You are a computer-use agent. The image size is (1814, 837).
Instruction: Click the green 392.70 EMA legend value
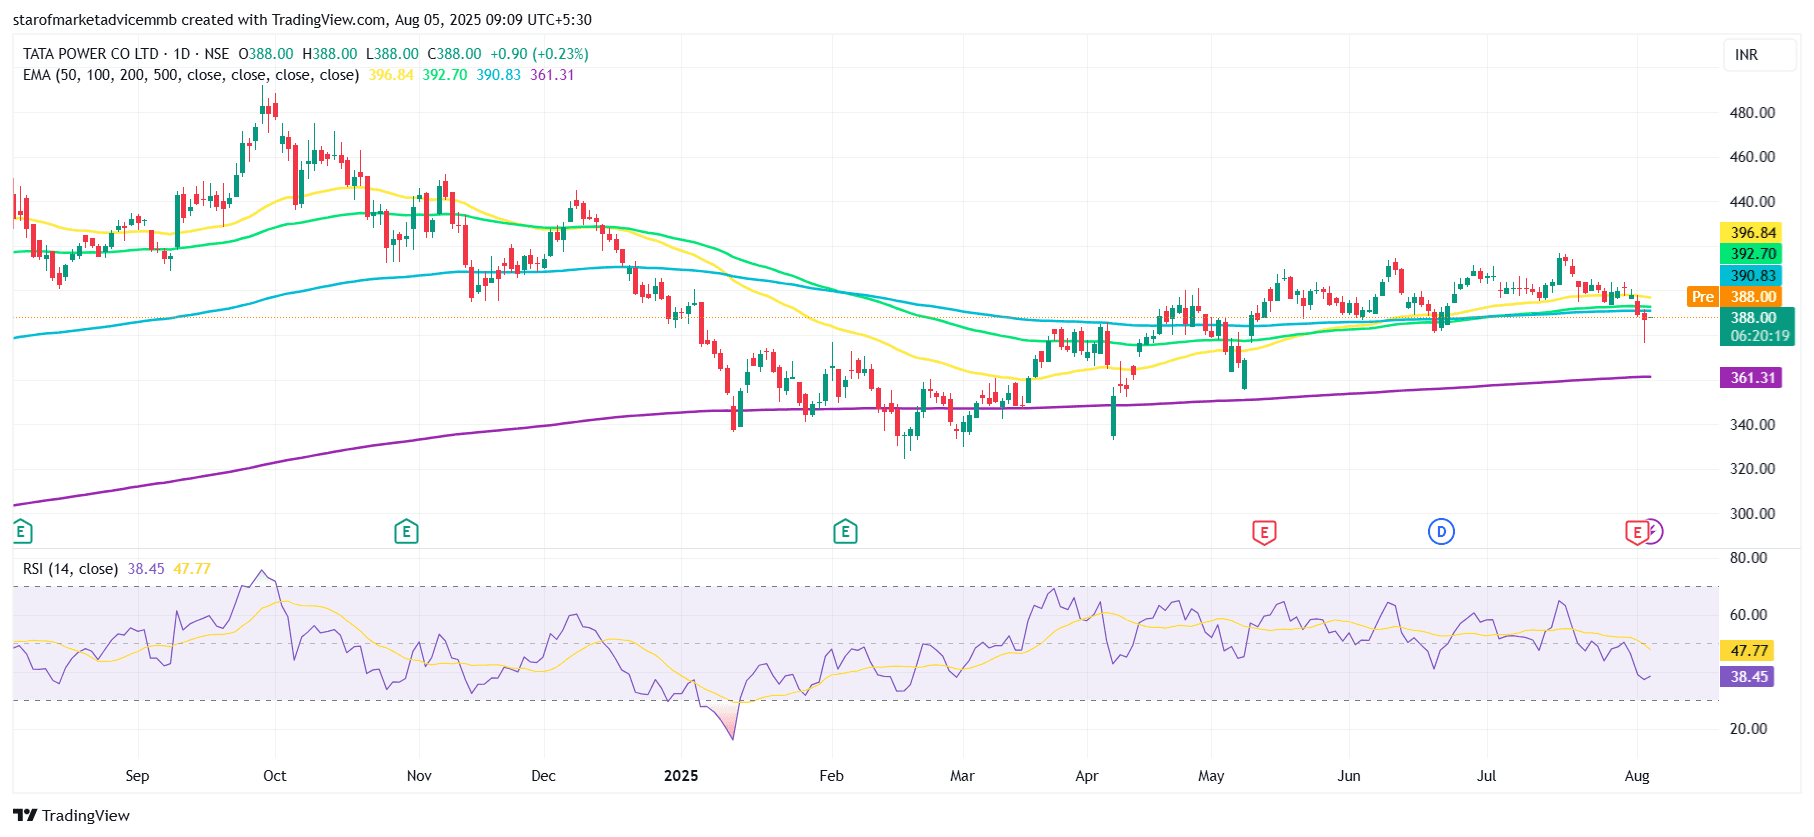point(445,75)
